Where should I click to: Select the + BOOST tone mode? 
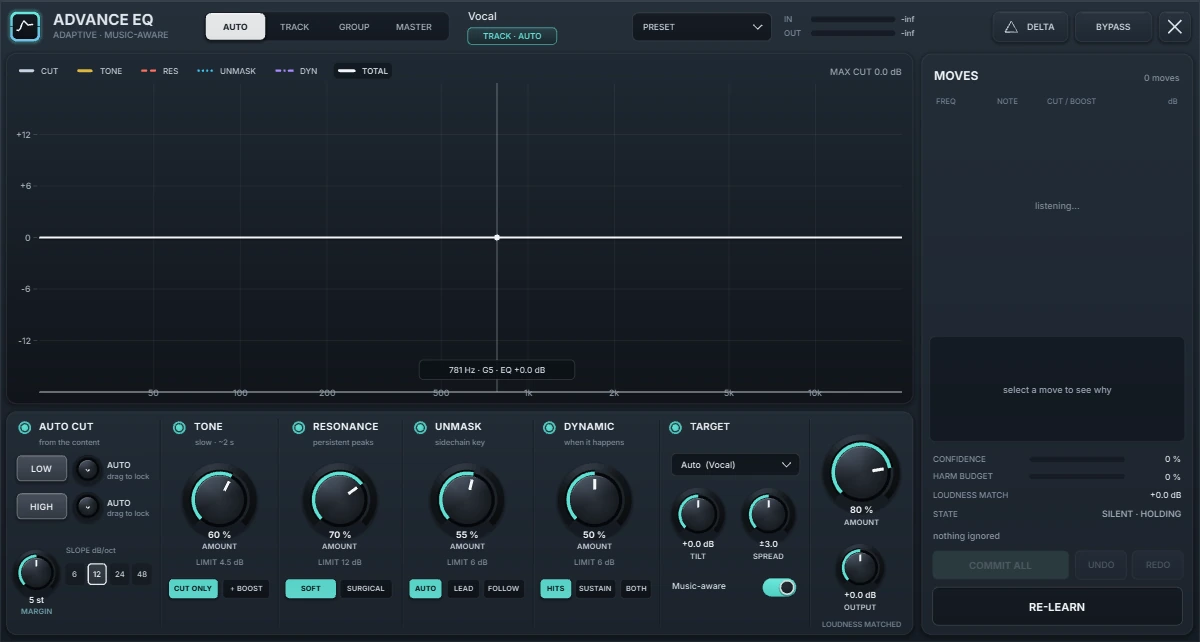[x=245, y=588]
